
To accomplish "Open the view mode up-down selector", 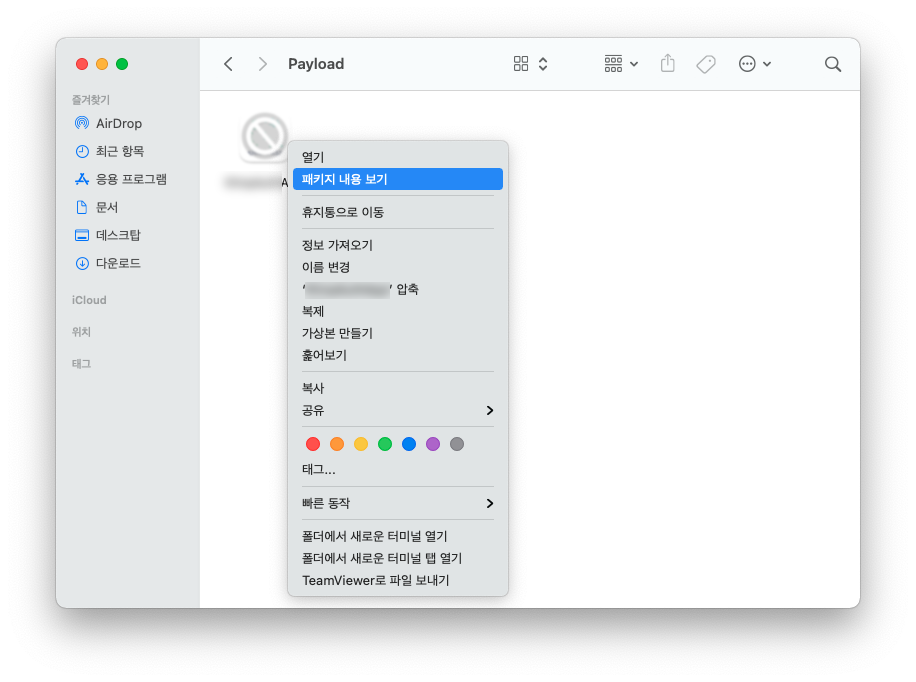I will tap(543, 64).
